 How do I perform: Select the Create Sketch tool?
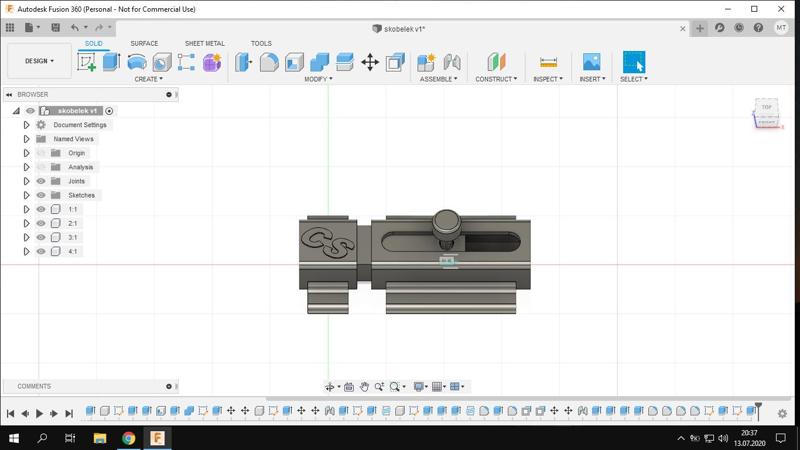[x=87, y=62]
